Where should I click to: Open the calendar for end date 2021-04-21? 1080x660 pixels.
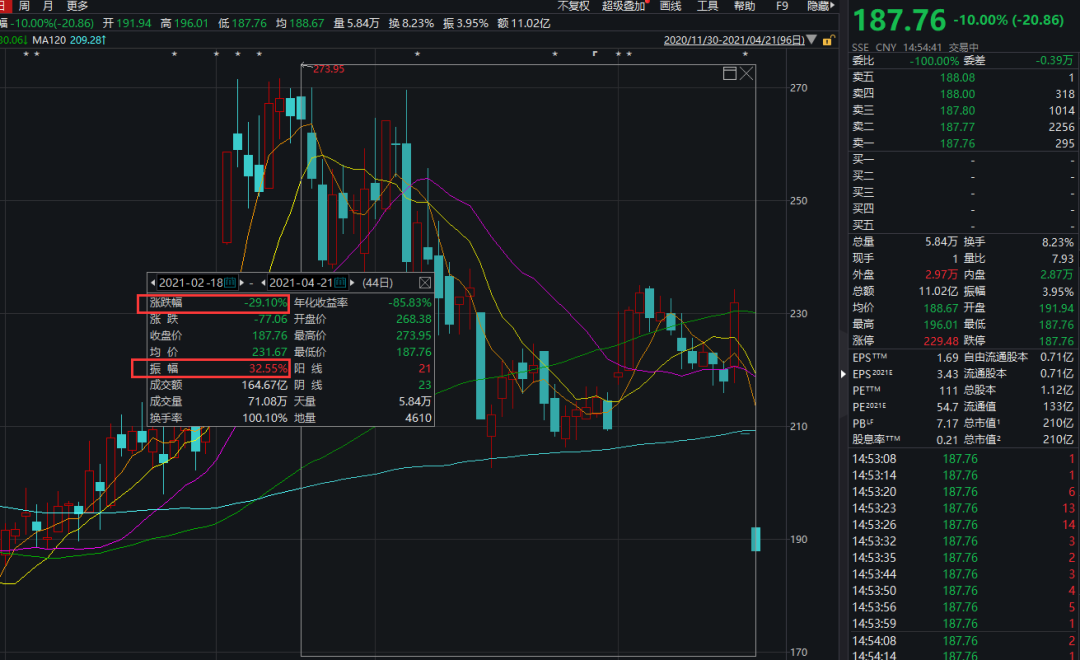click(x=339, y=283)
